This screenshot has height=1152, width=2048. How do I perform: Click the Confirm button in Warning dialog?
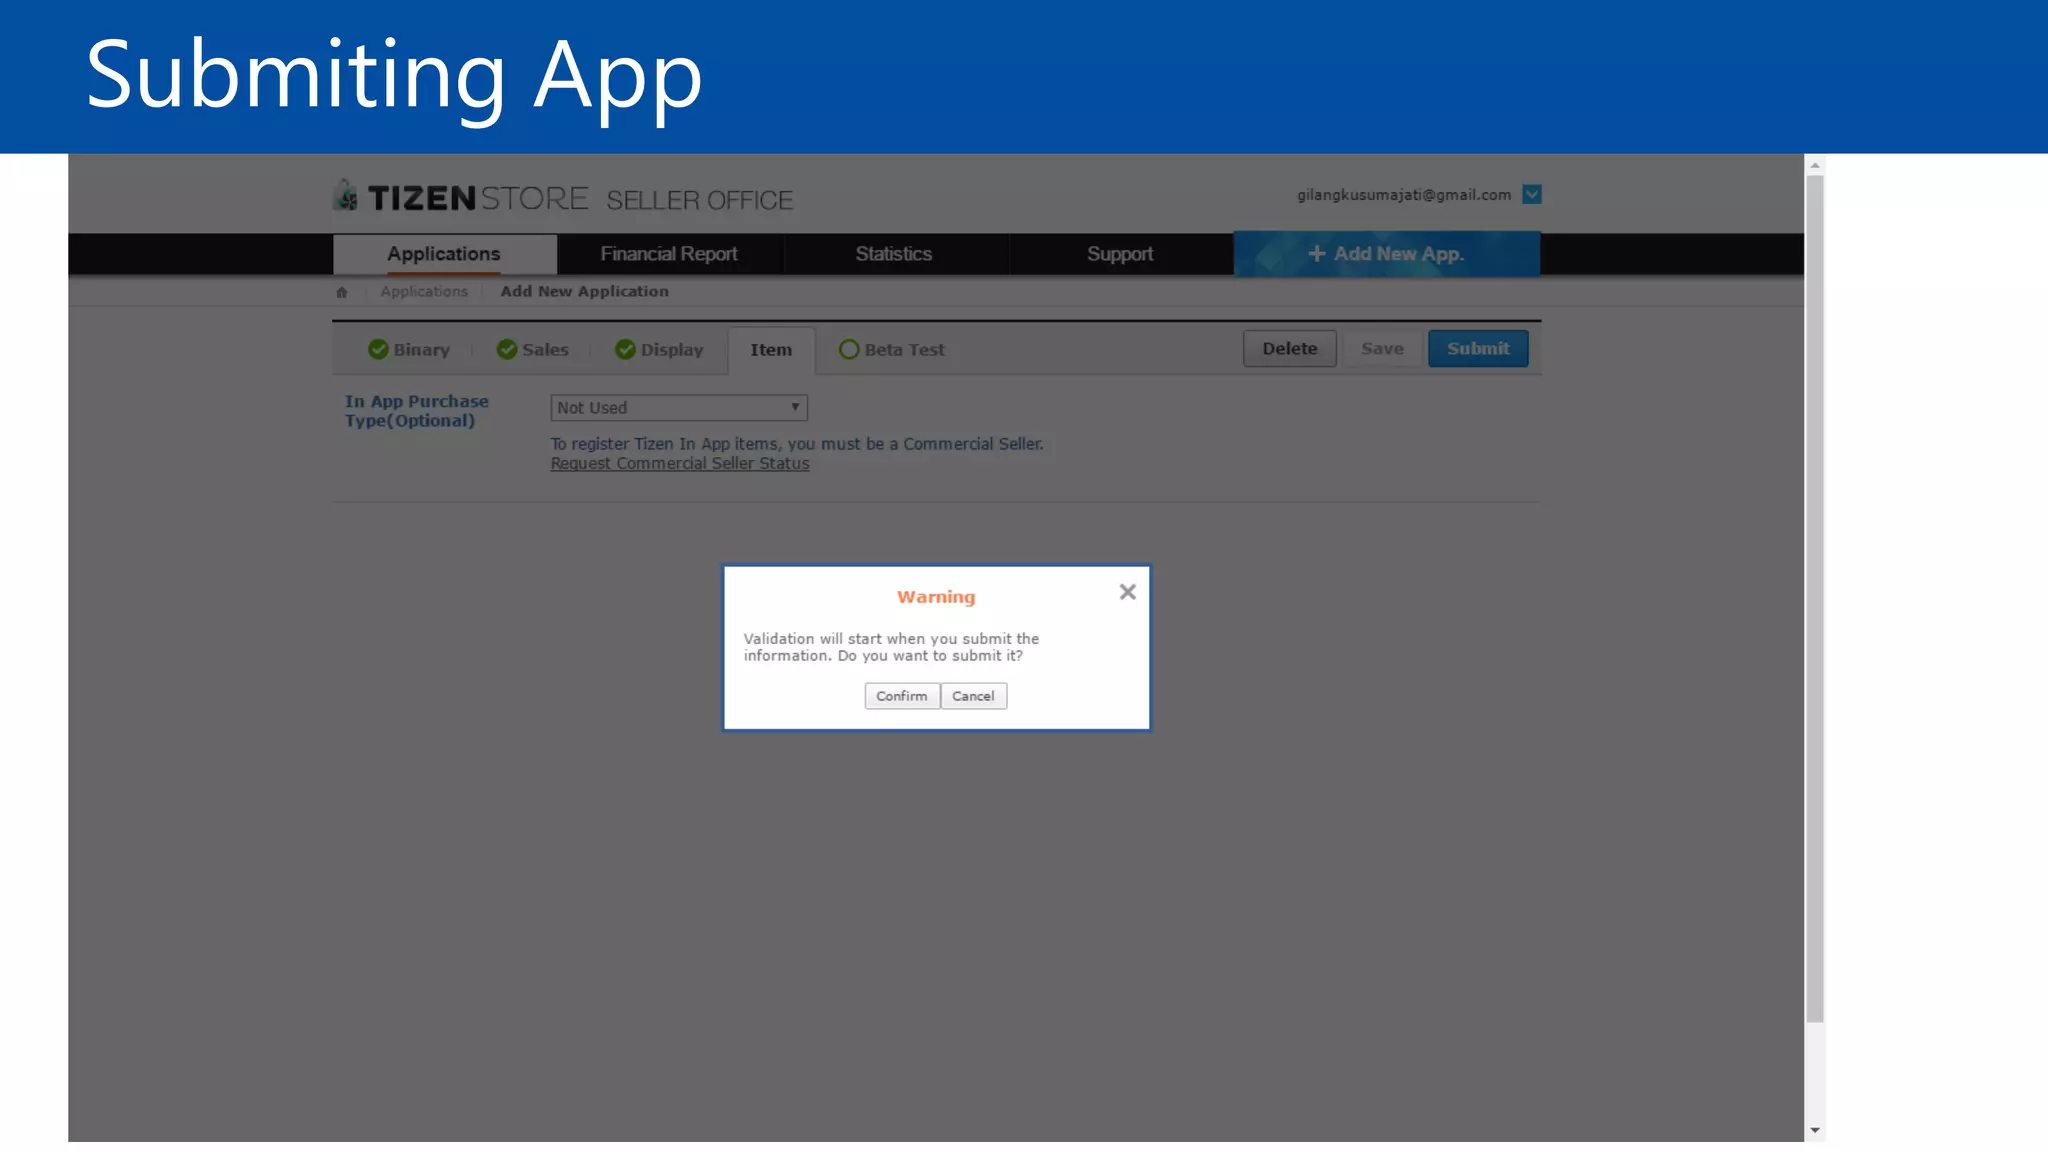(x=901, y=696)
